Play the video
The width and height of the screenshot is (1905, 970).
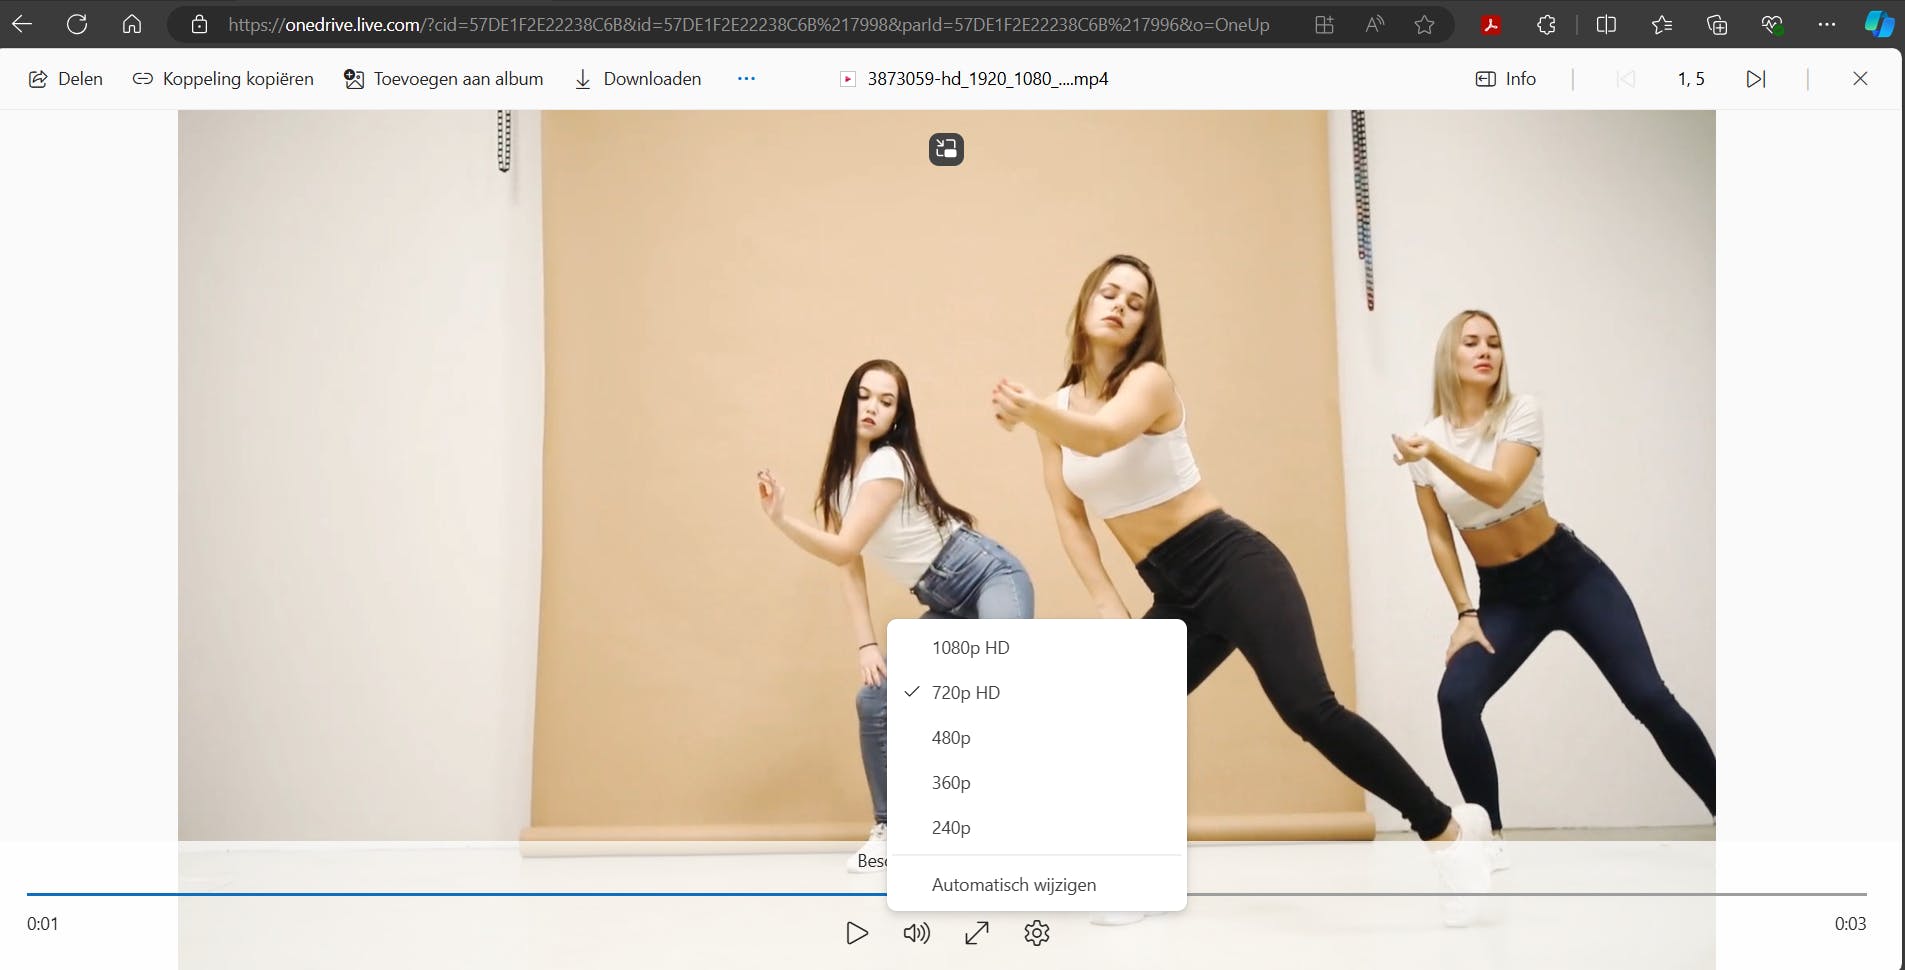(857, 933)
